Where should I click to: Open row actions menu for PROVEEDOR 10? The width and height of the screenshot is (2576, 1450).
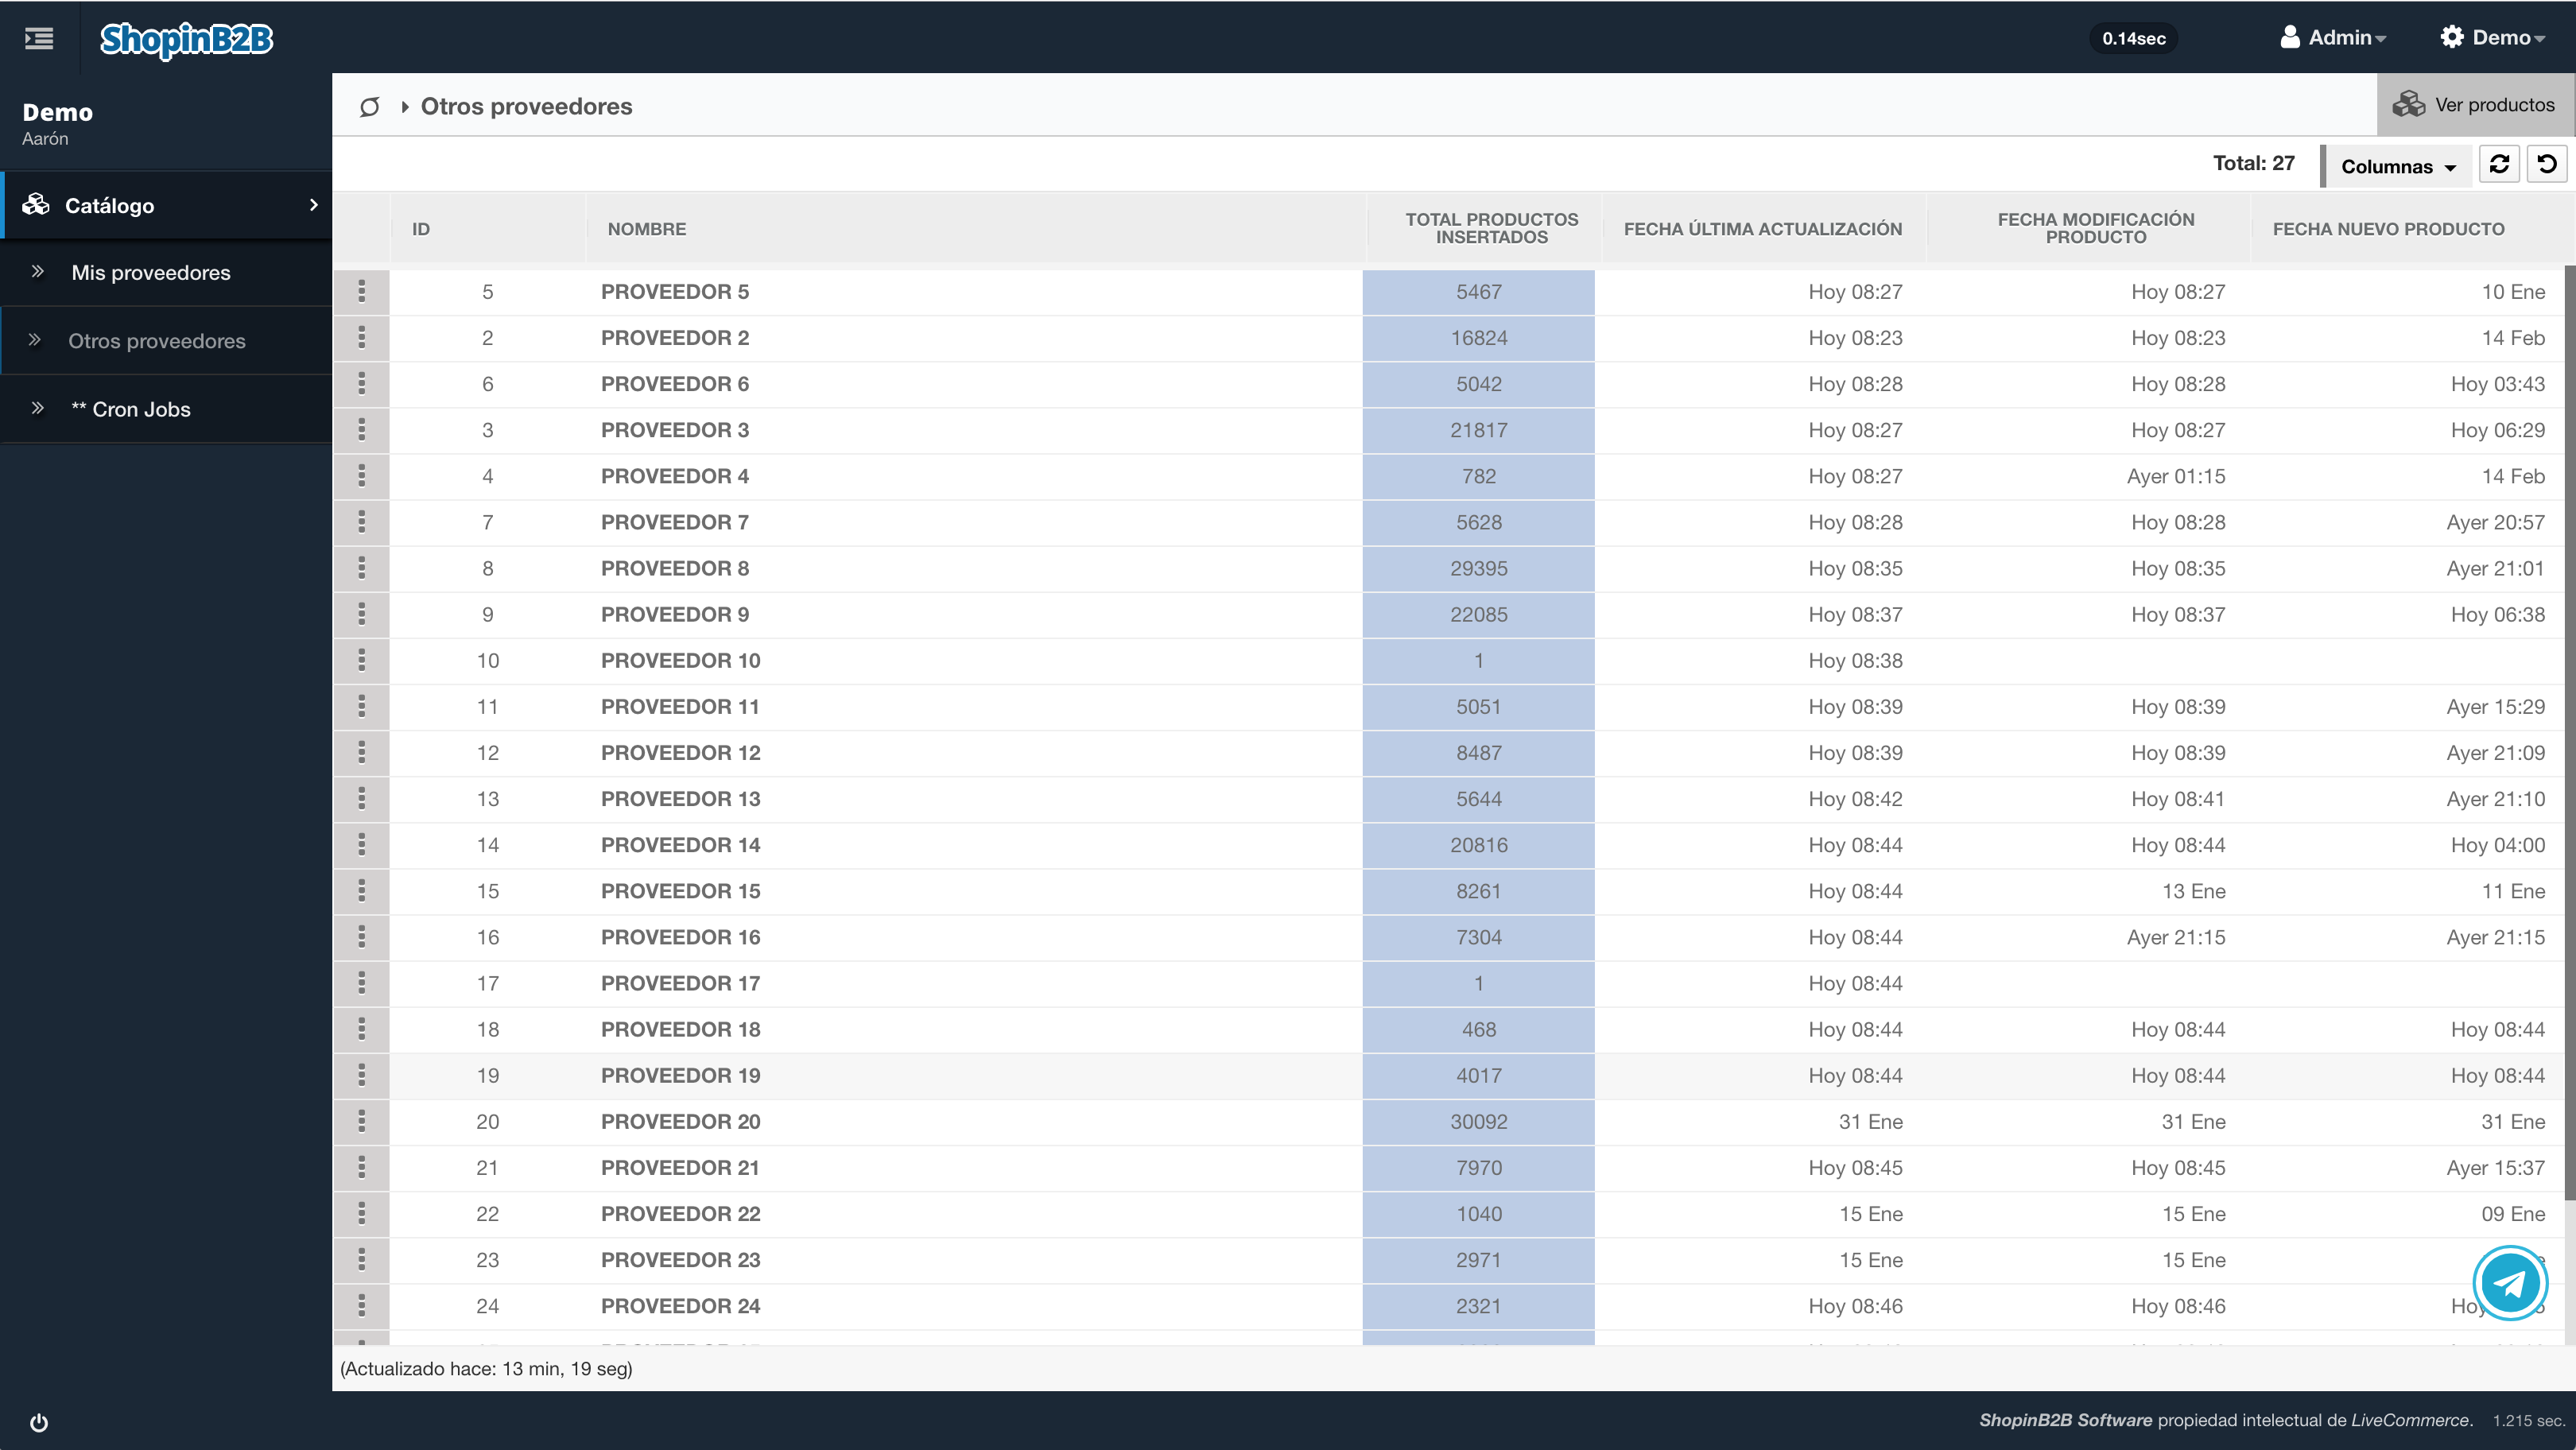coord(362,660)
